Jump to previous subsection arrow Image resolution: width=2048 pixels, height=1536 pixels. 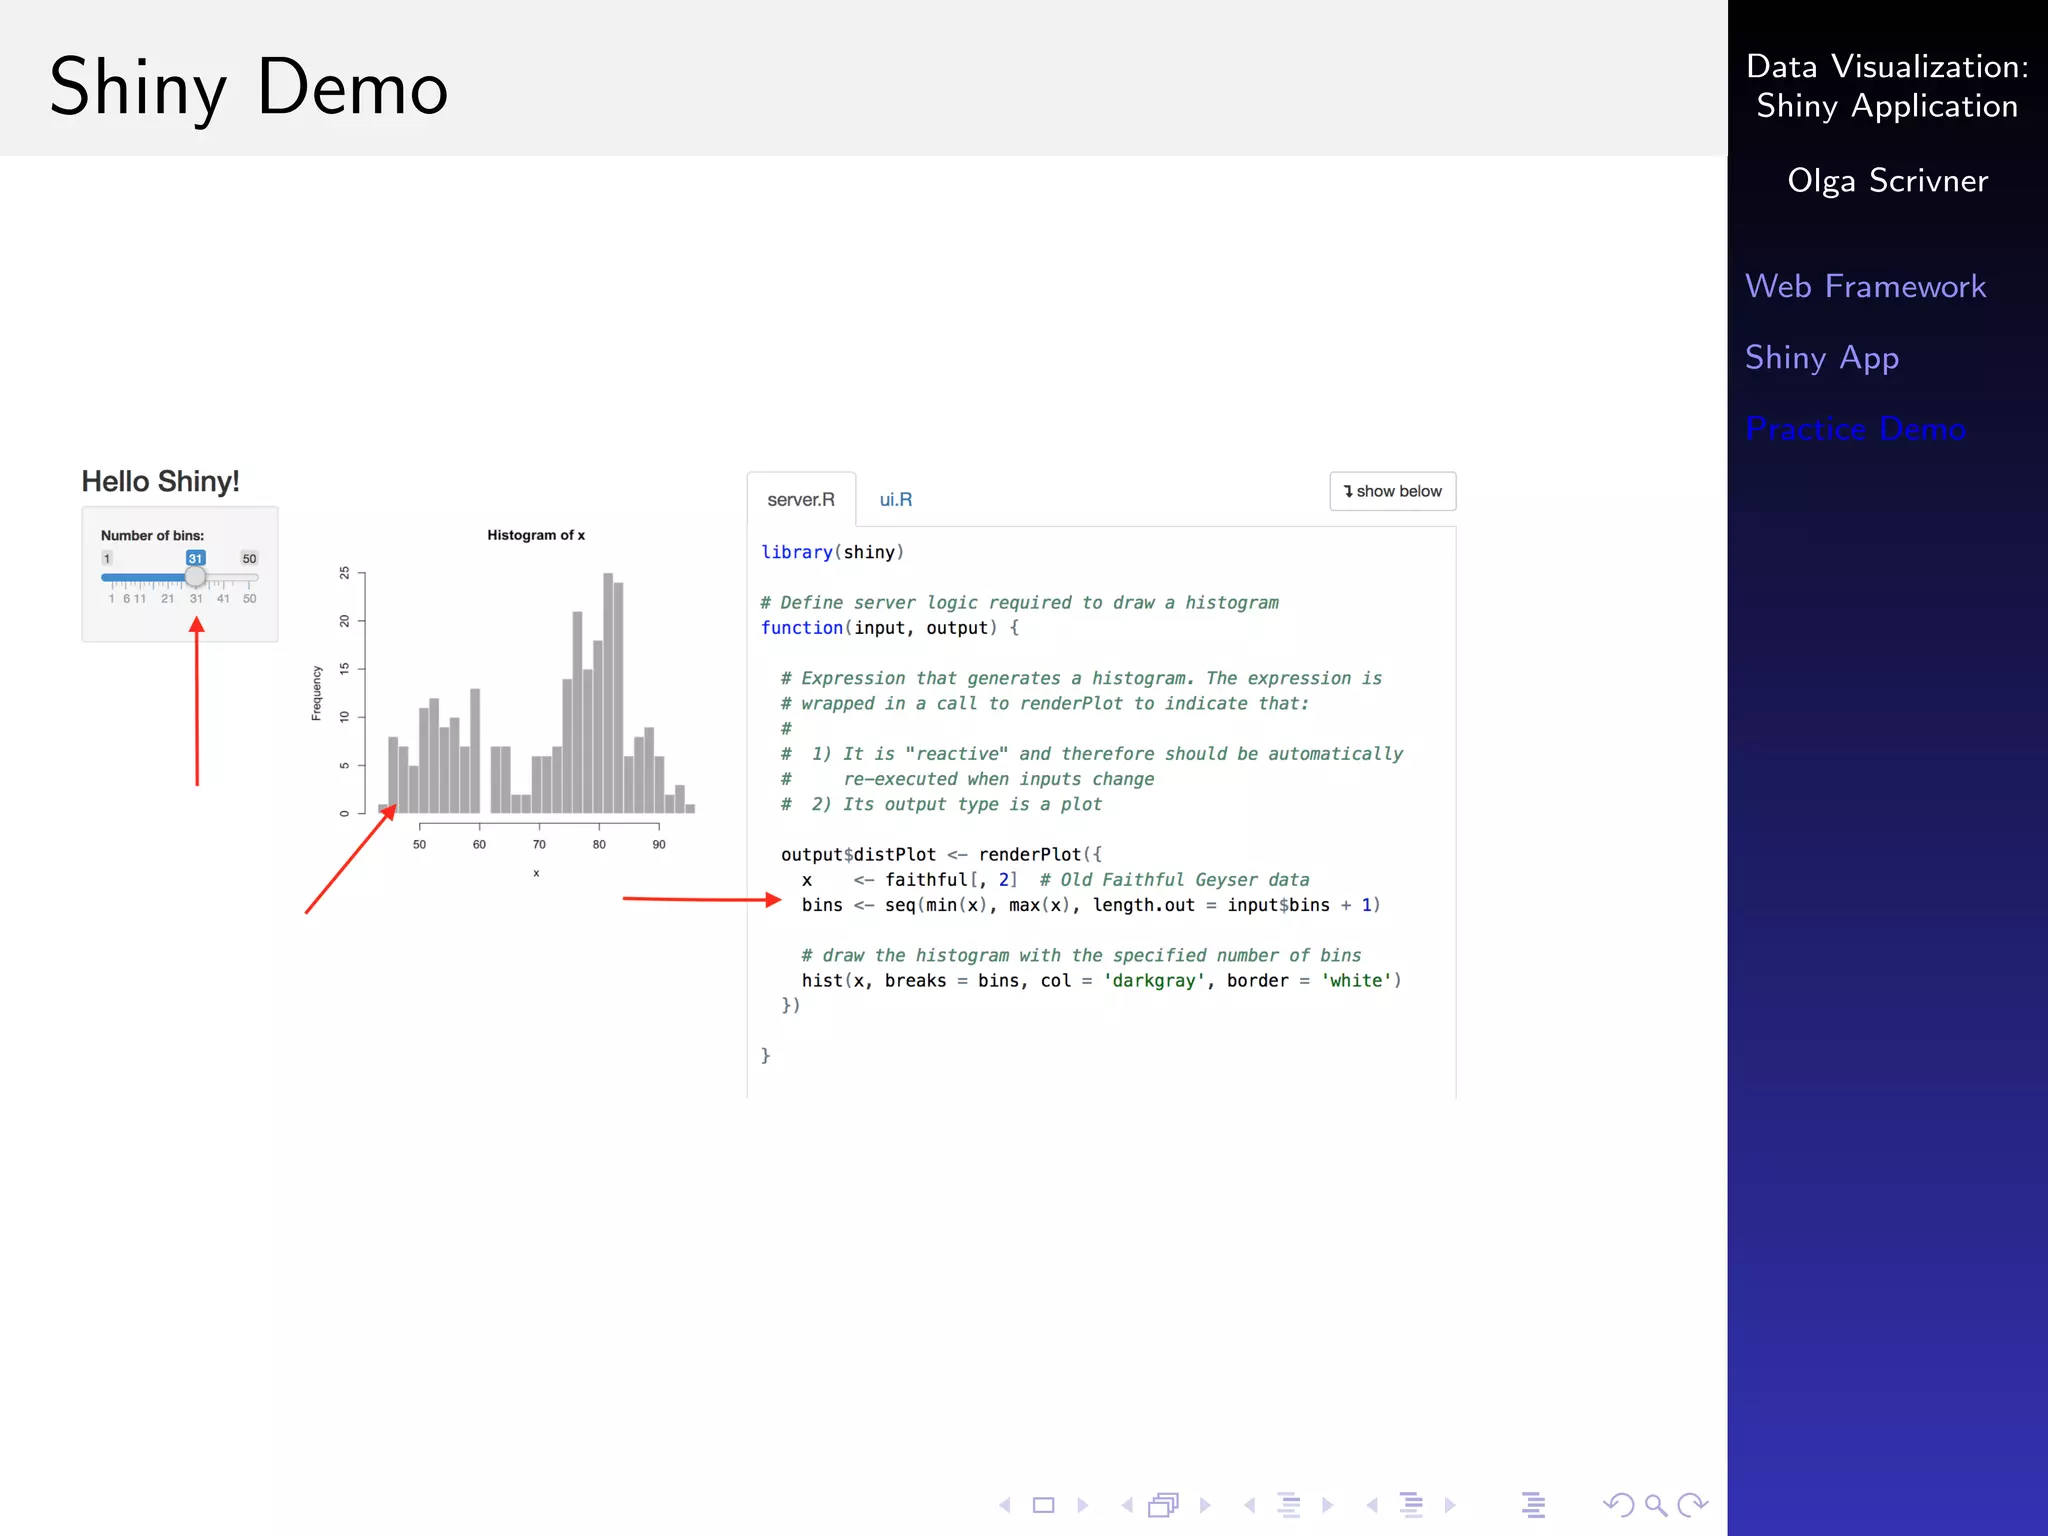(x=1249, y=1505)
